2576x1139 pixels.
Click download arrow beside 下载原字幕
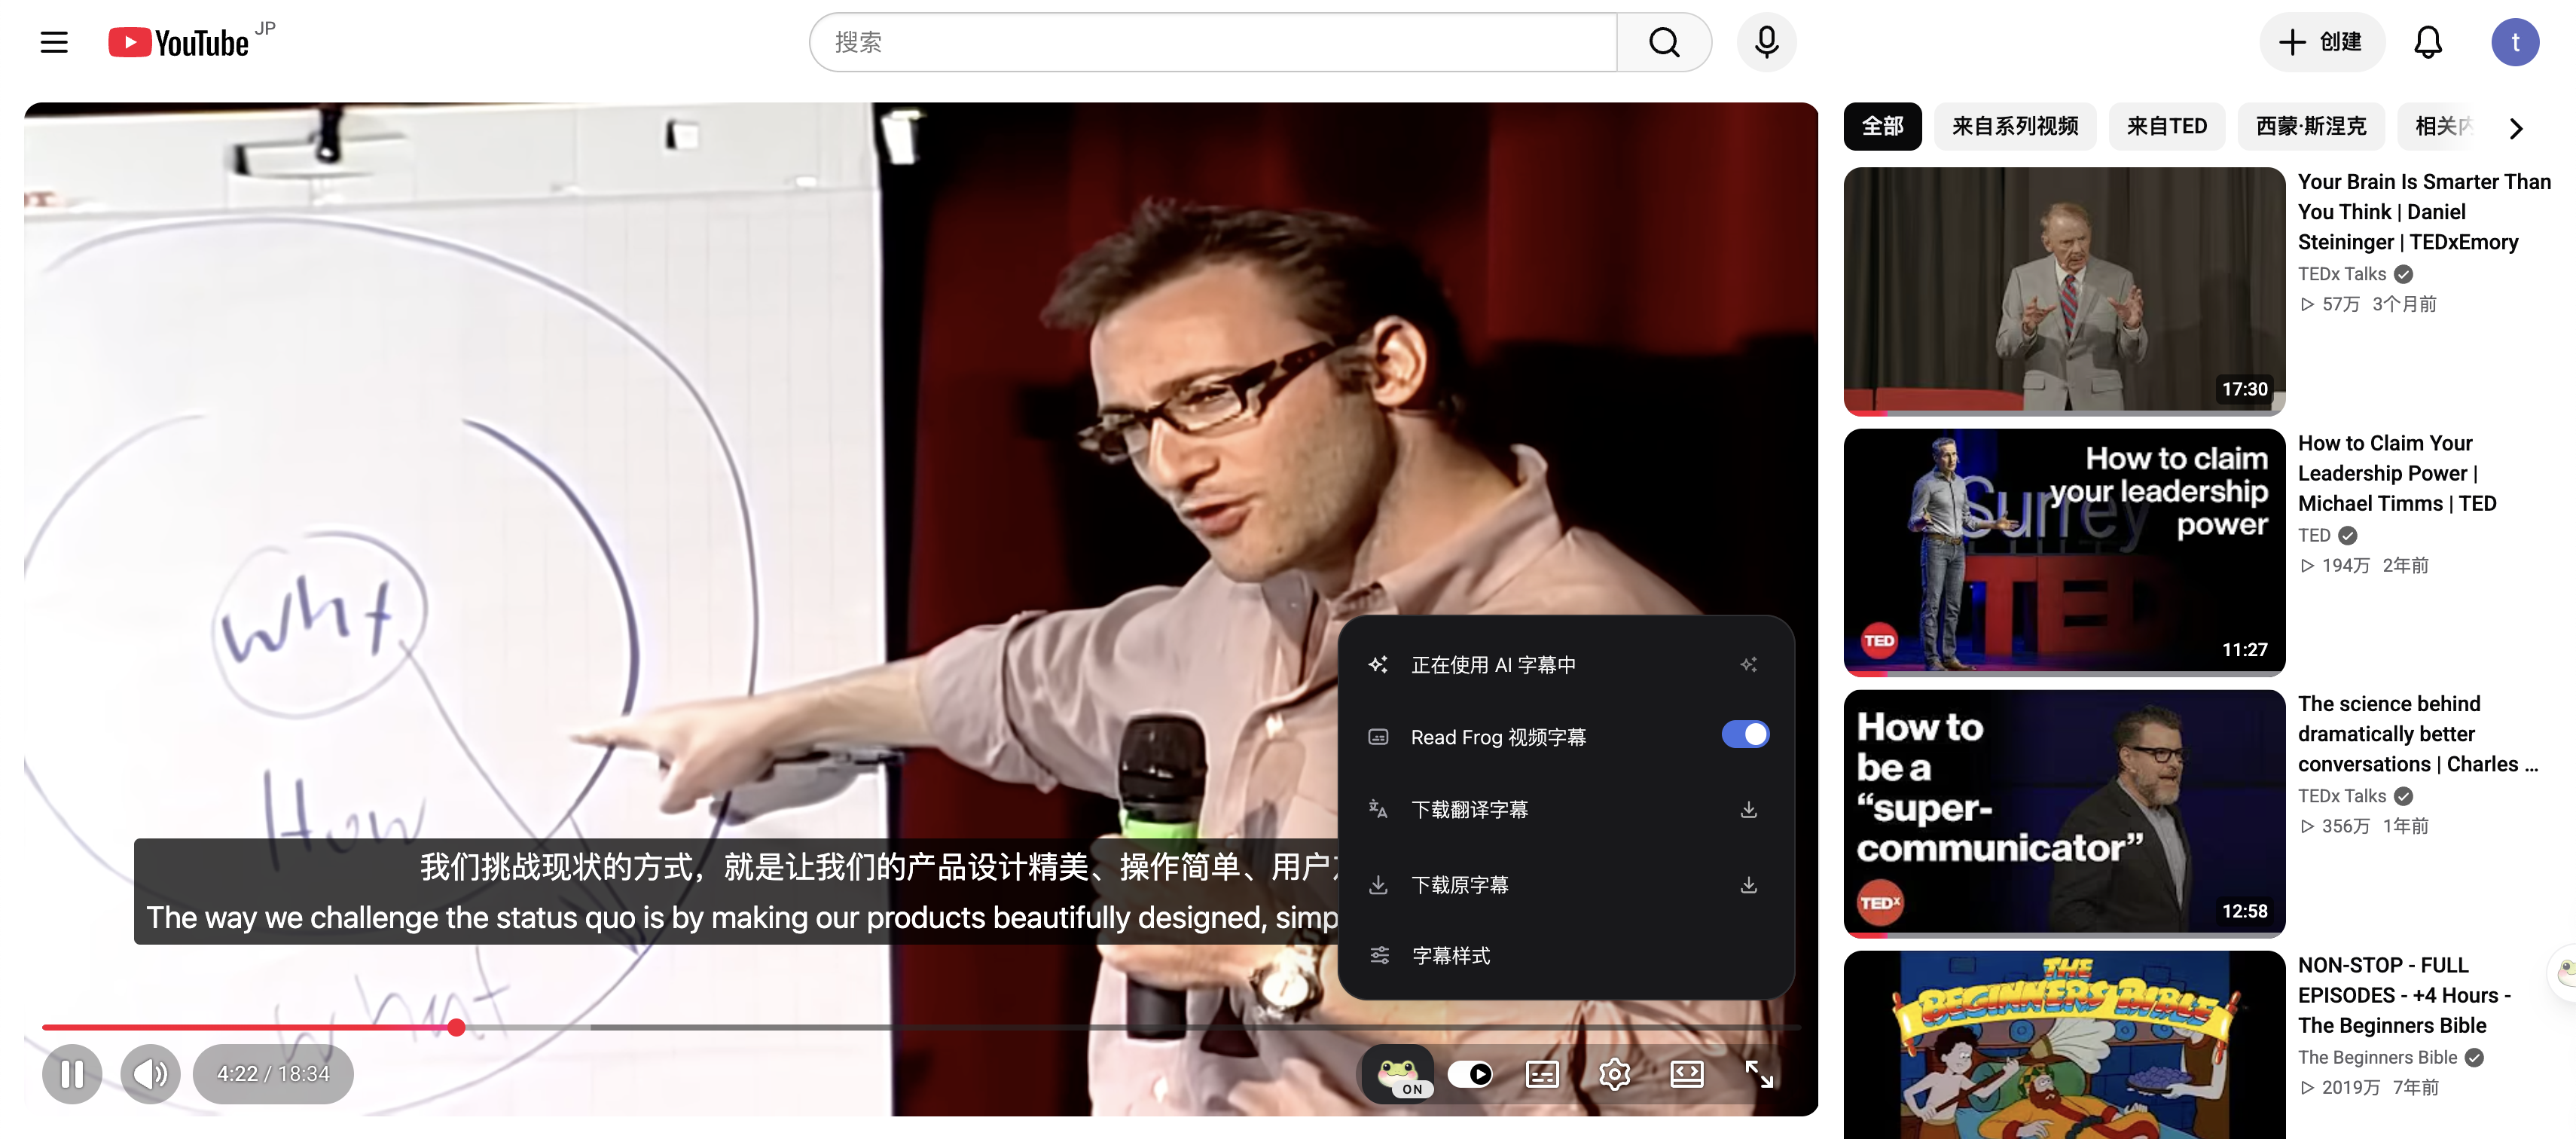(1748, 884)
